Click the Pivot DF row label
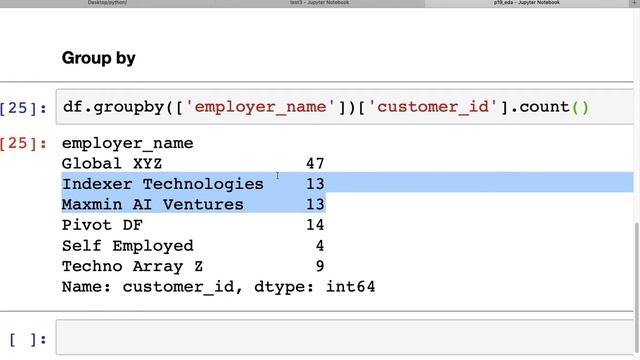640x360 pixels. pos(102,225)
